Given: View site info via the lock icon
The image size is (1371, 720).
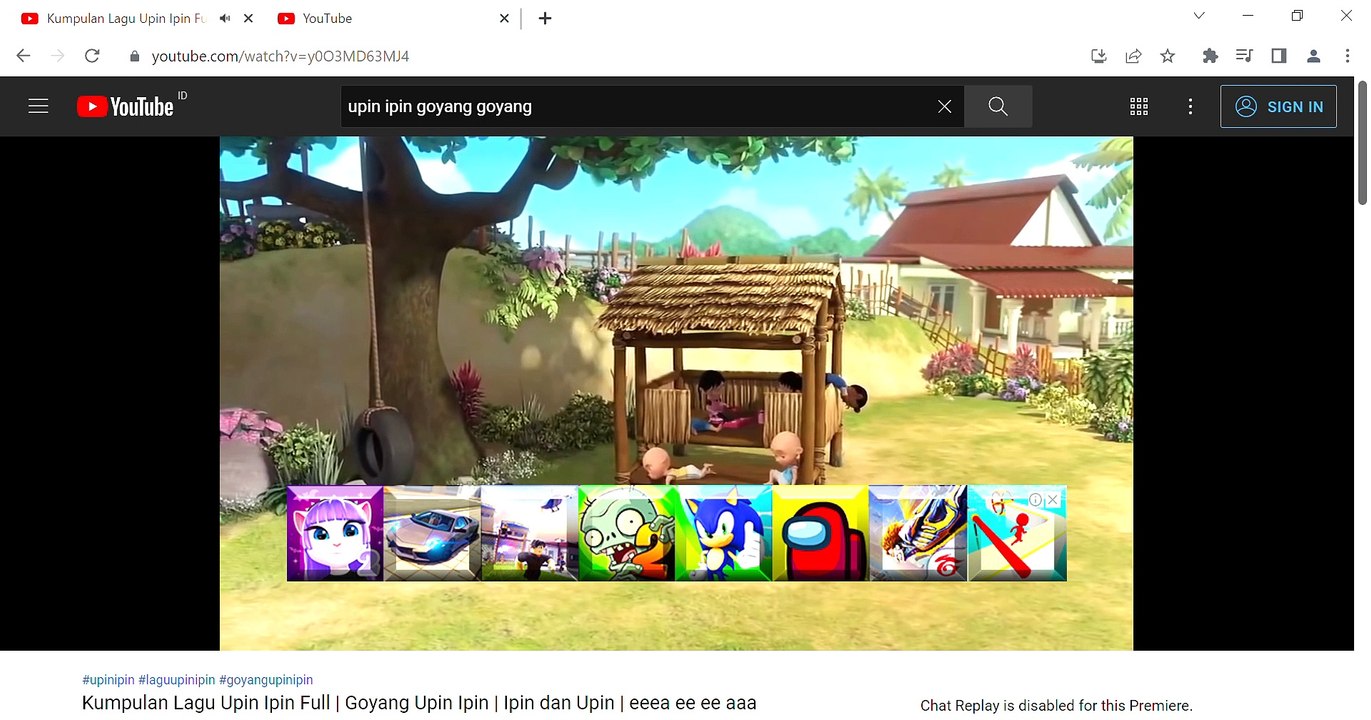Looking at the screenshot, I should pos(135,56).
